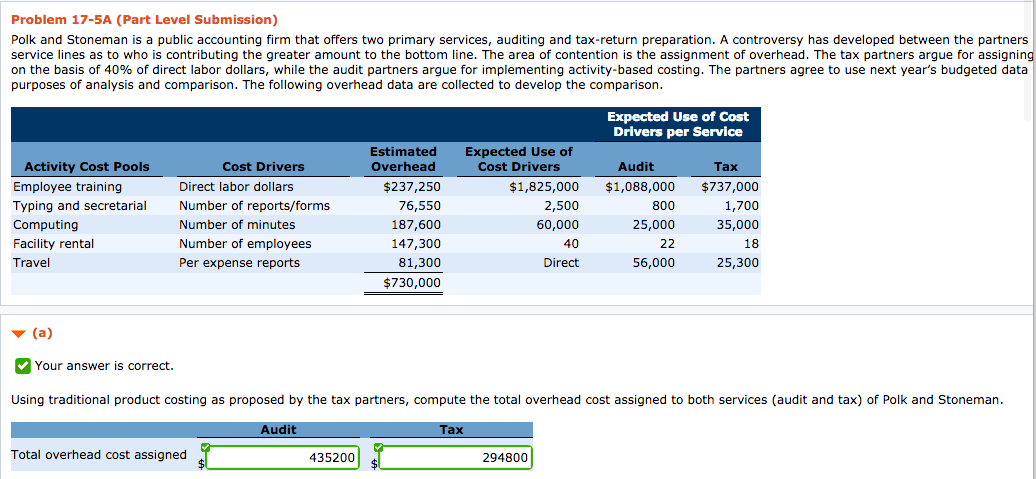This screenshot has width=1036, height=479.
Task: Click the $1,825,000 expected use value
Action: pyautogui.click(x=544, y=187)
